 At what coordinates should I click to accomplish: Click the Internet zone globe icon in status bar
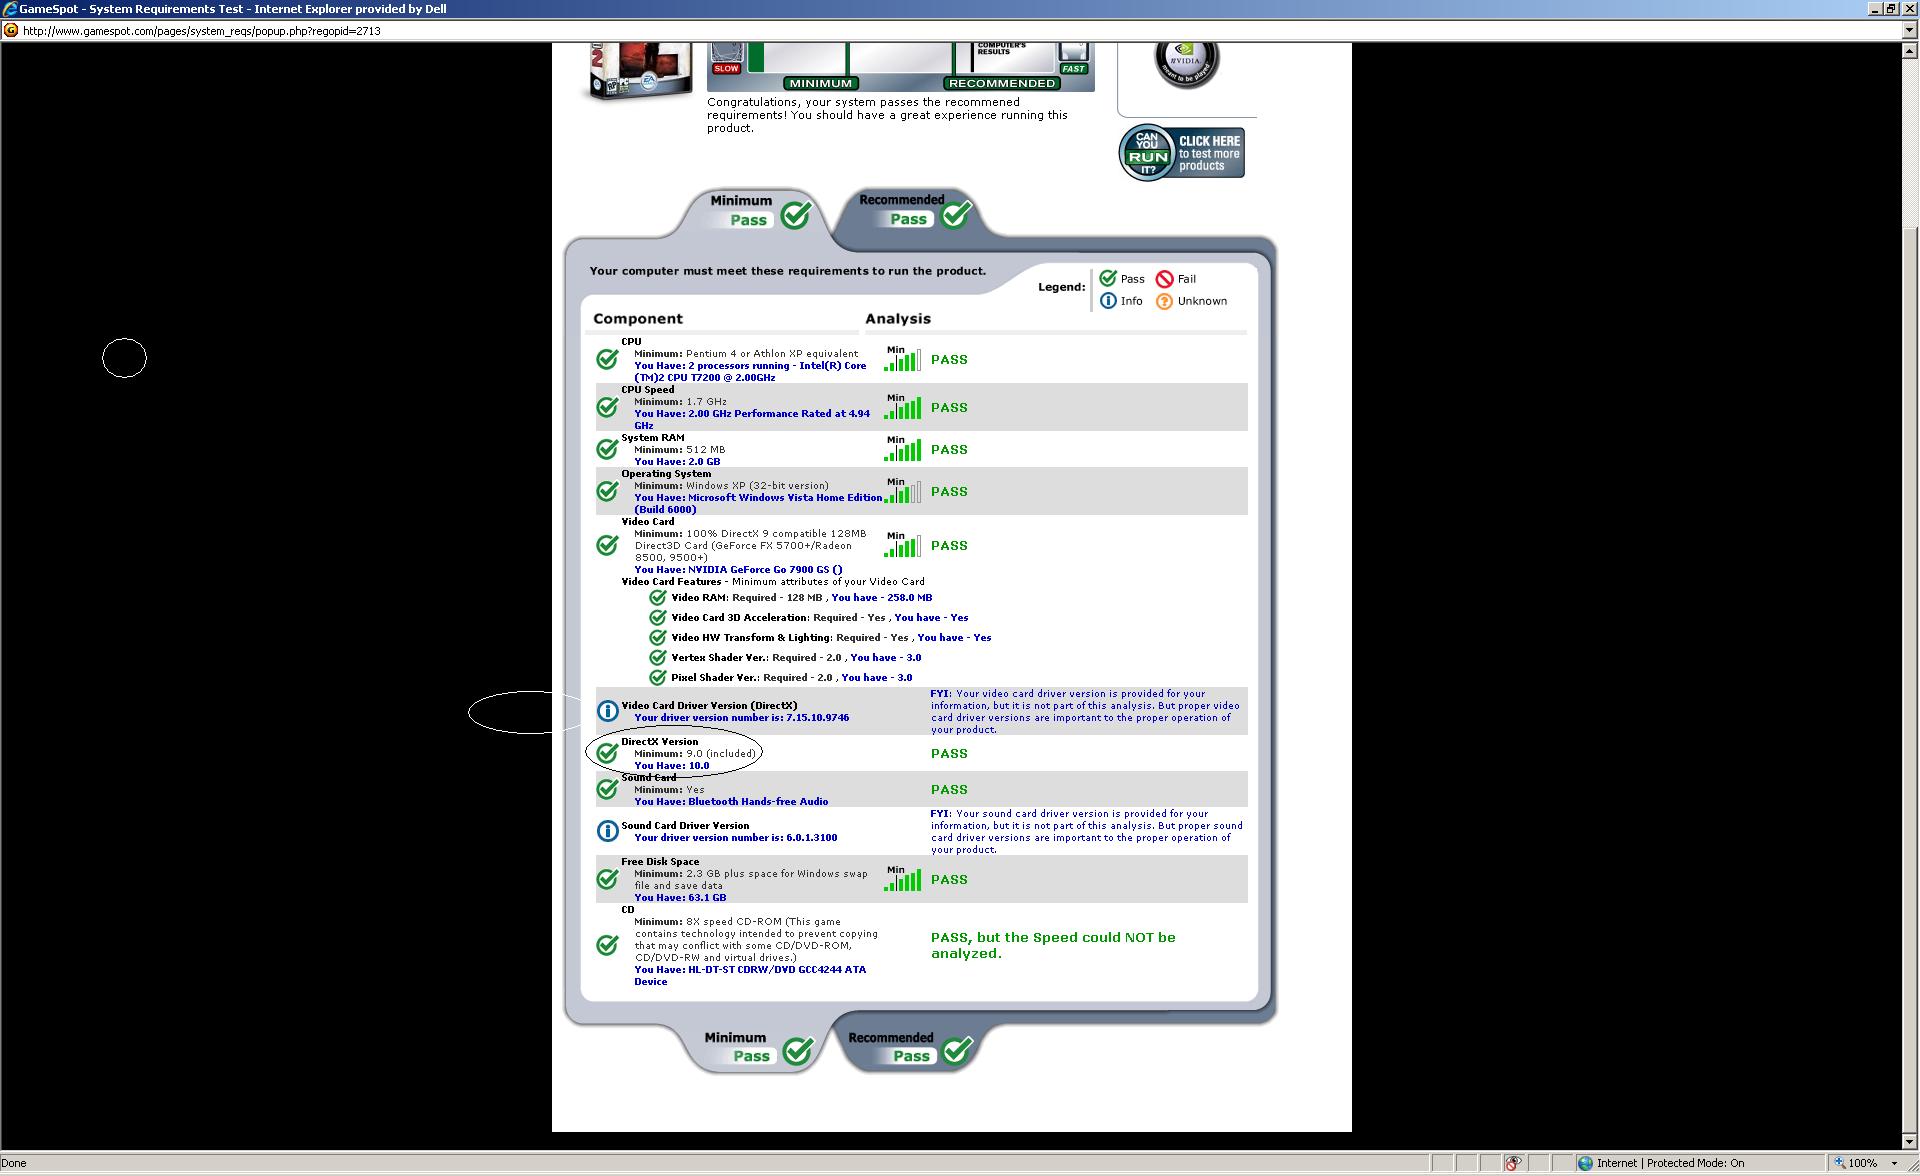click(x=1585, y=1163)
